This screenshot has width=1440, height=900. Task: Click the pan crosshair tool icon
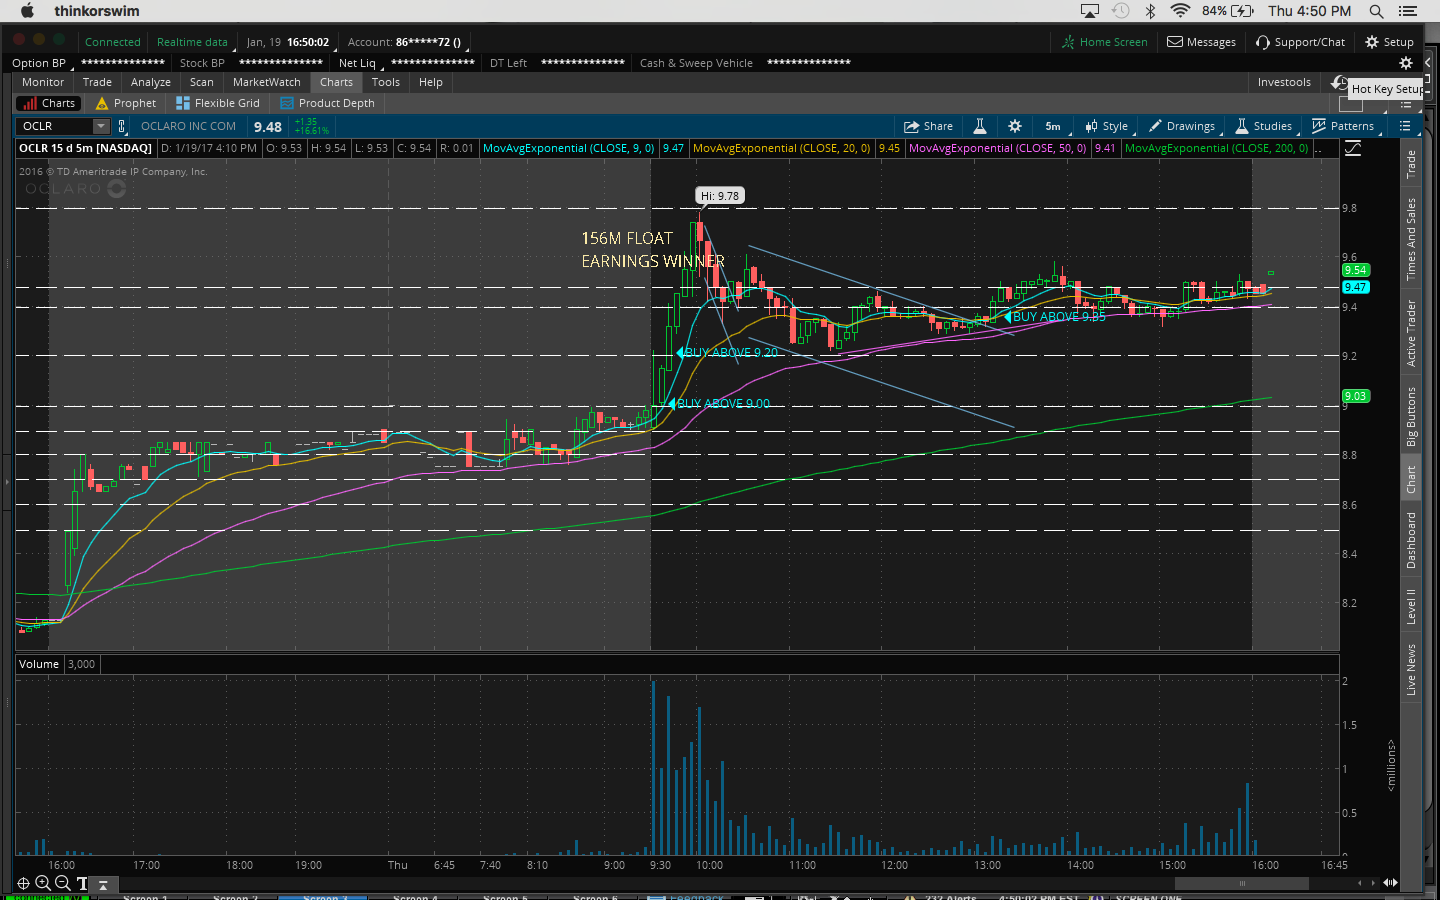point(23,883)
